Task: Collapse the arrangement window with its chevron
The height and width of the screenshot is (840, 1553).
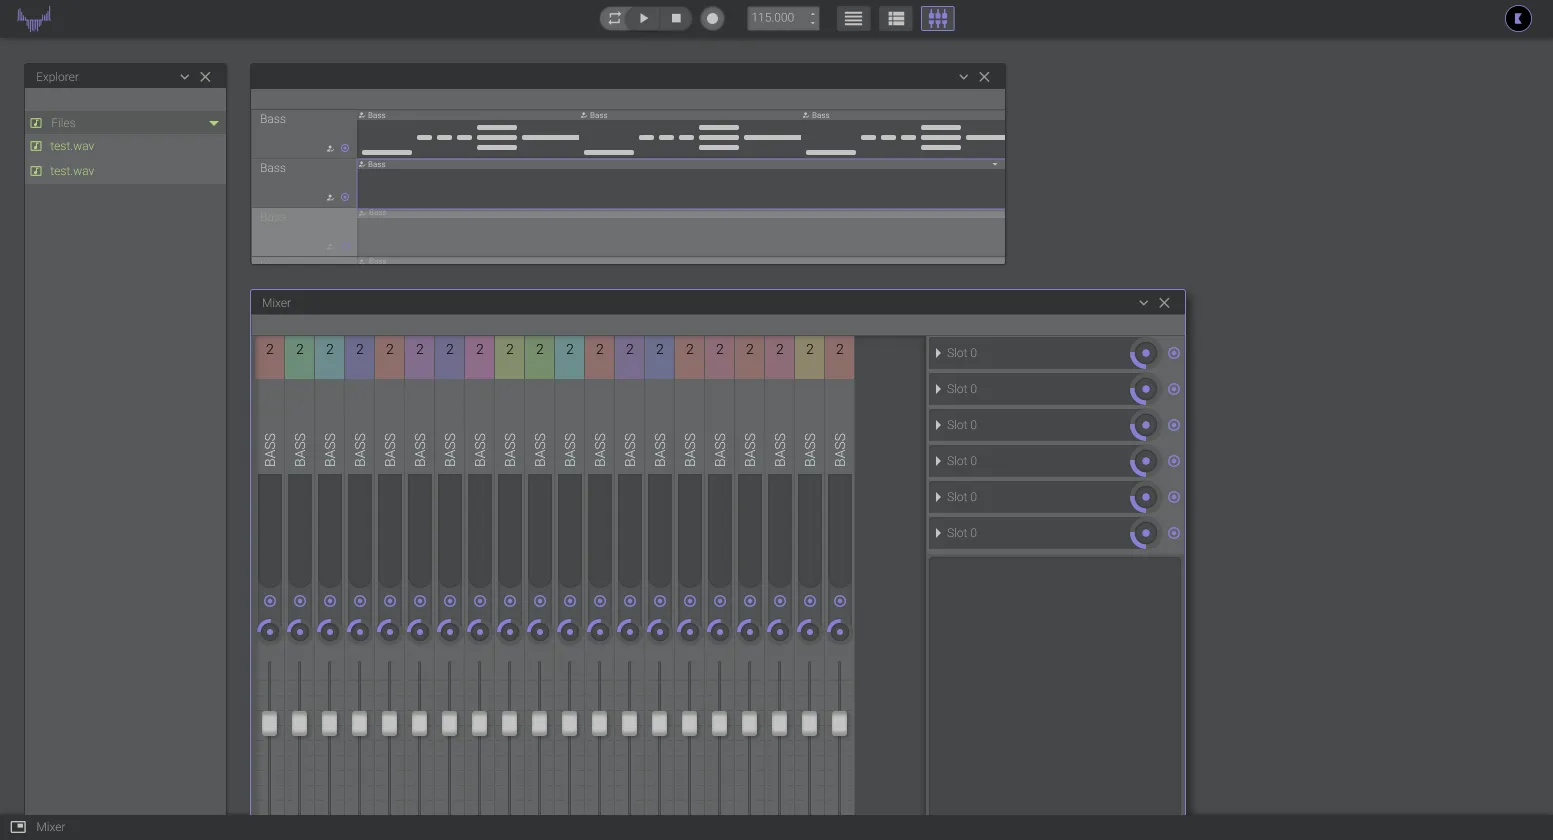Action: click(x=963, y=77)
